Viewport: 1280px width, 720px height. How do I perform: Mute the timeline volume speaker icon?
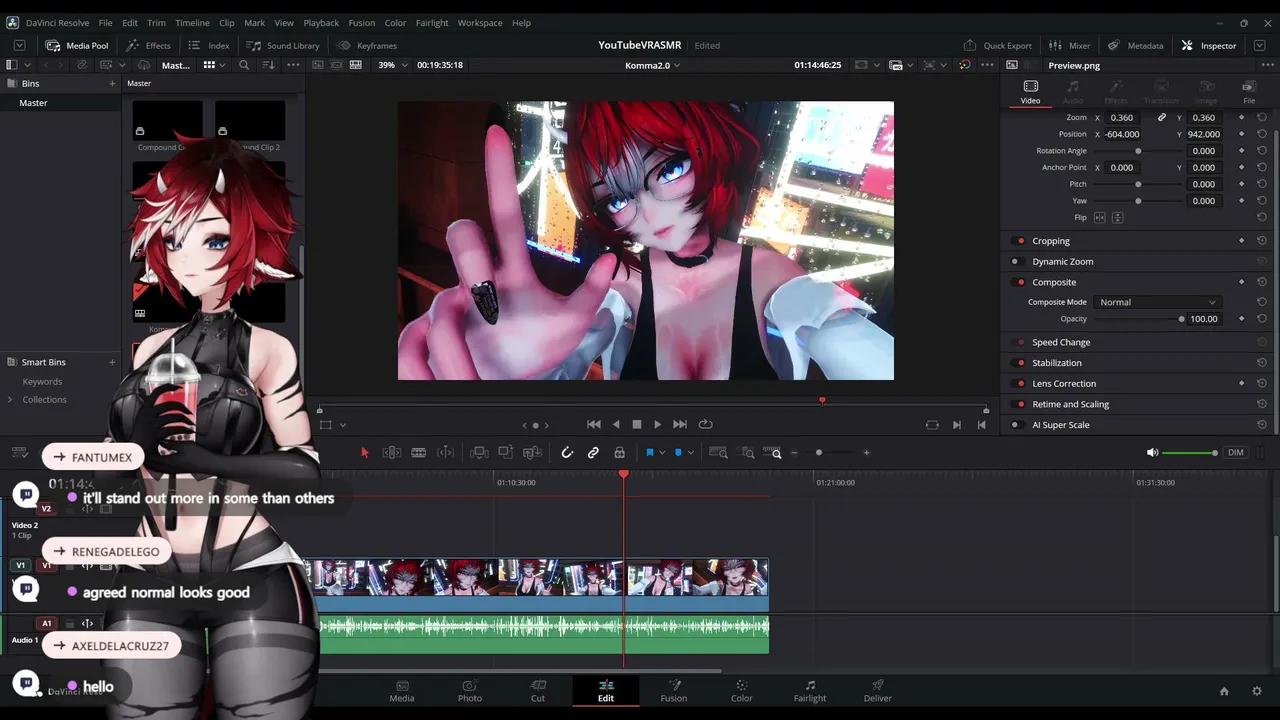(1152, 453)
